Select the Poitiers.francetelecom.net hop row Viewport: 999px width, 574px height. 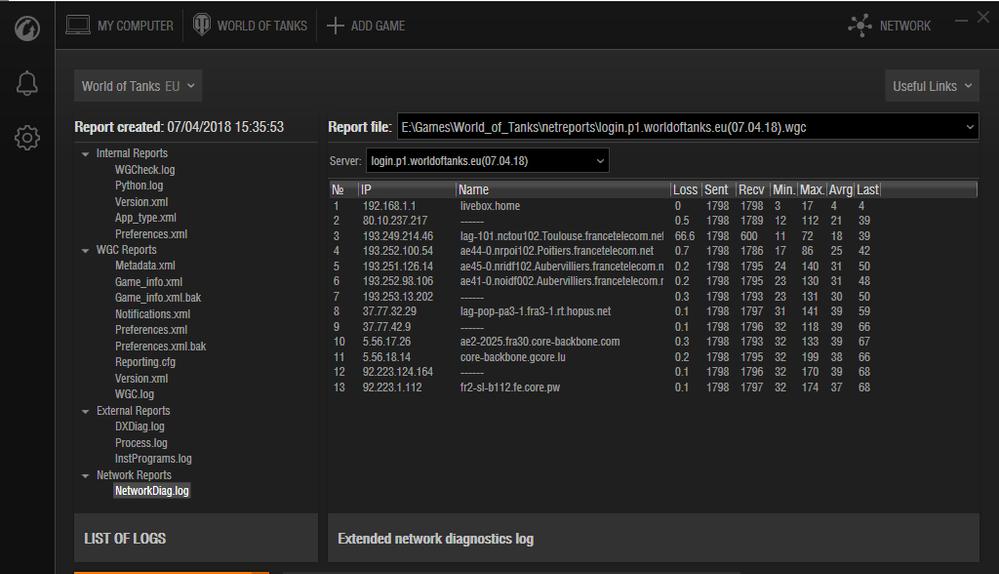tap(653, 251)
